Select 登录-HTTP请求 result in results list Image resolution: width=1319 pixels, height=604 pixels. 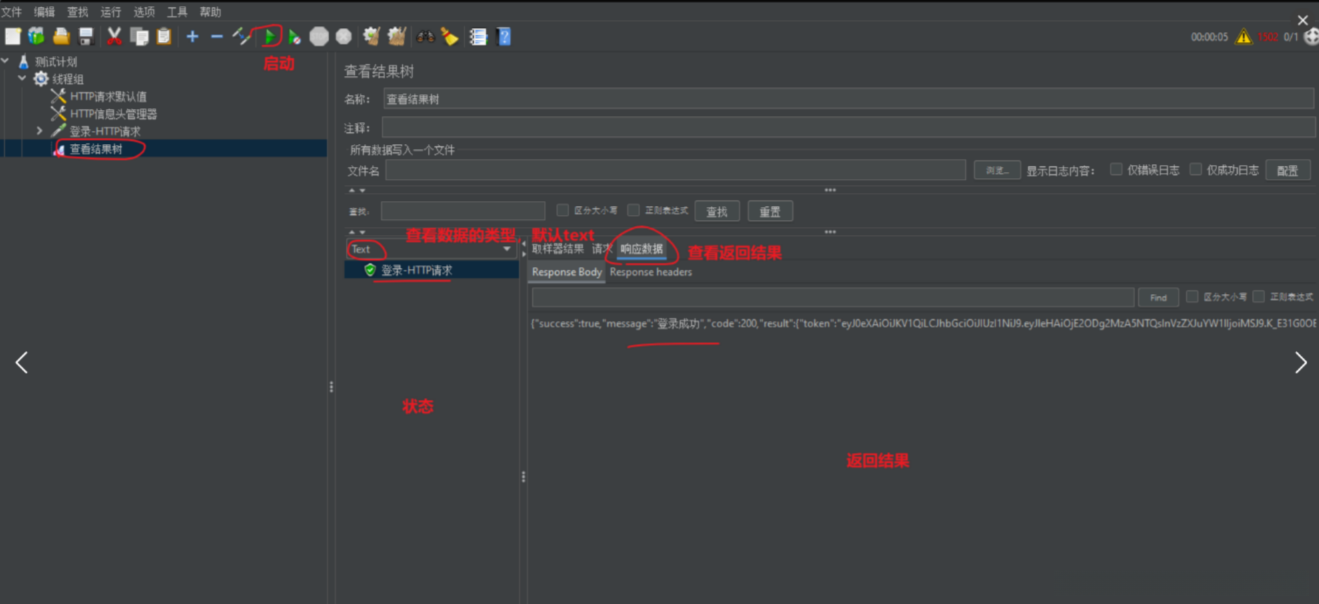point(432,270)
